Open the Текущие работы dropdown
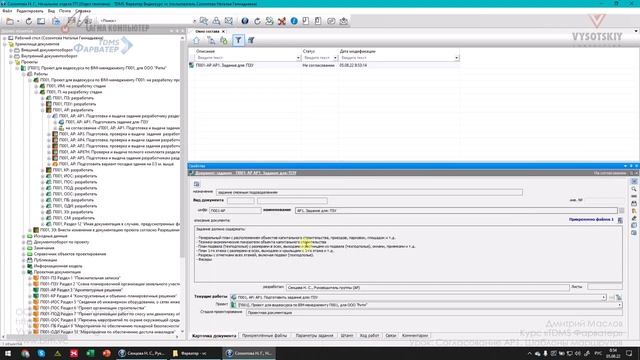This screenshot has width=640, height=360. 603,298
